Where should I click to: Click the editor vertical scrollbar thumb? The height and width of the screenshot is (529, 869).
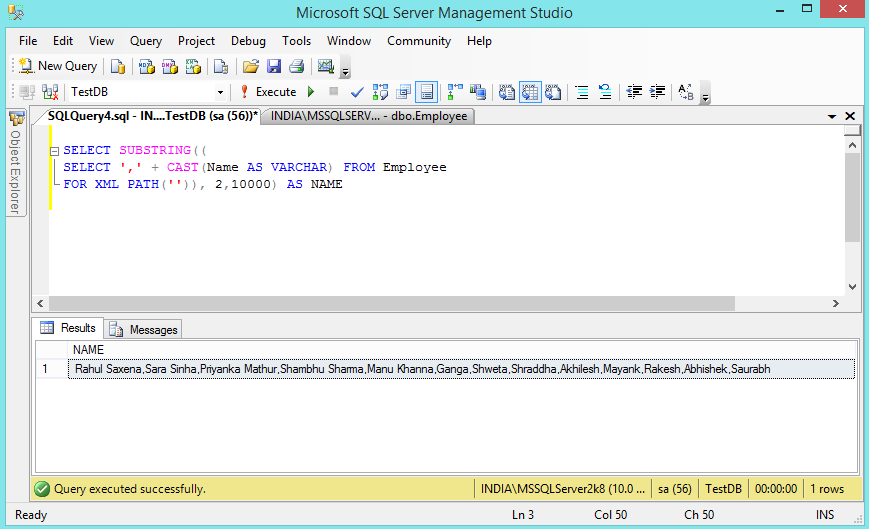pos(852,197)
